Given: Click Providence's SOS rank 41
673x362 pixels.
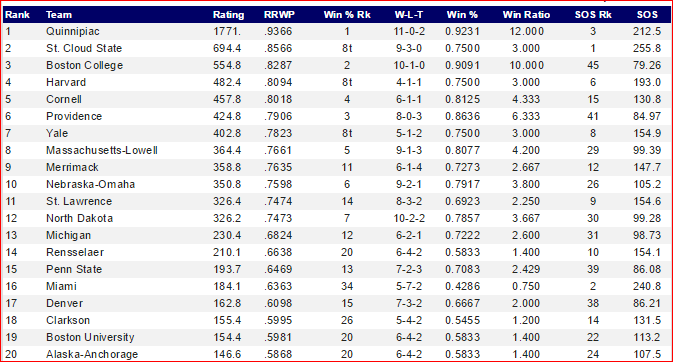Looking at the screenshot, I should pos(593,116).
